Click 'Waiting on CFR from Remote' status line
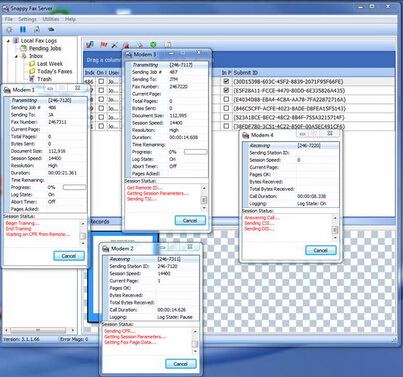The width and height of the screenshot is (403, 377). coord(38,234)
